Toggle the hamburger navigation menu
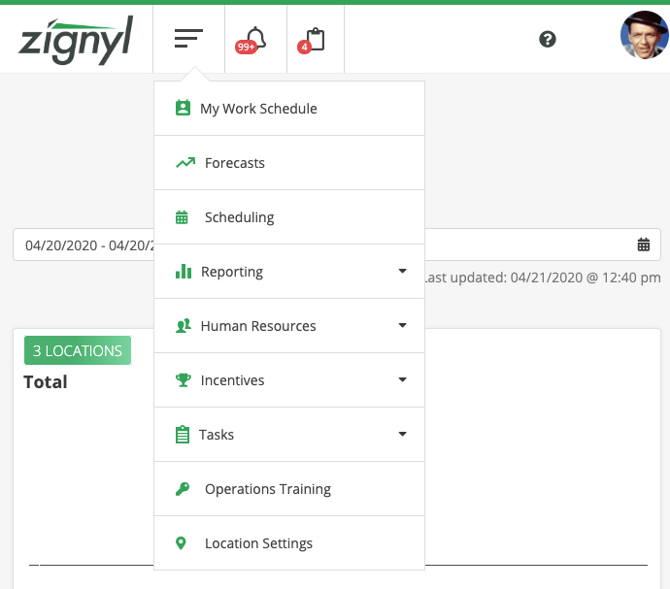Screen dimensions: 670x589 coord(188,39)
